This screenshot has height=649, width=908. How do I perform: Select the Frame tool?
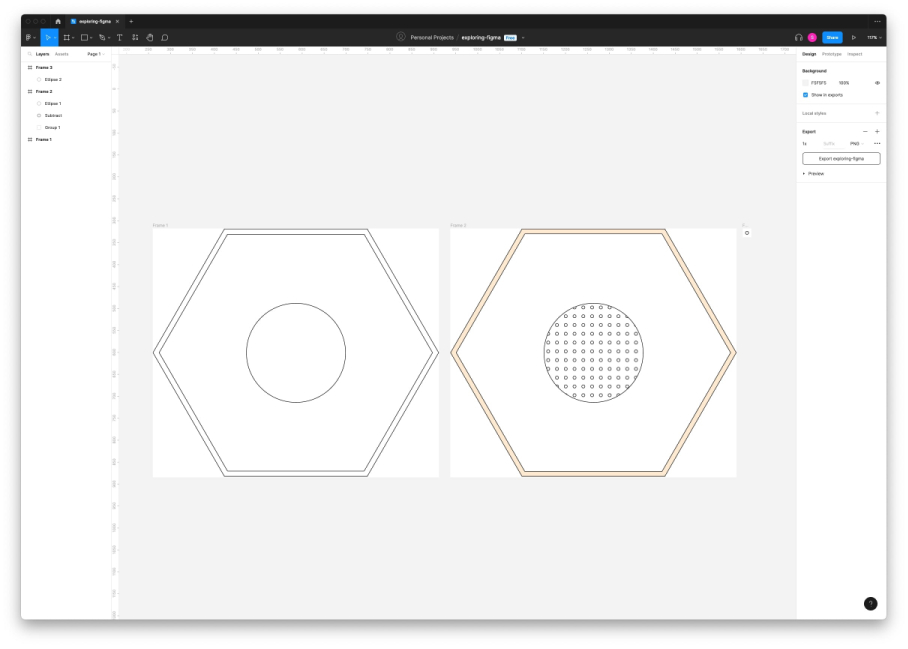(67, 38)
